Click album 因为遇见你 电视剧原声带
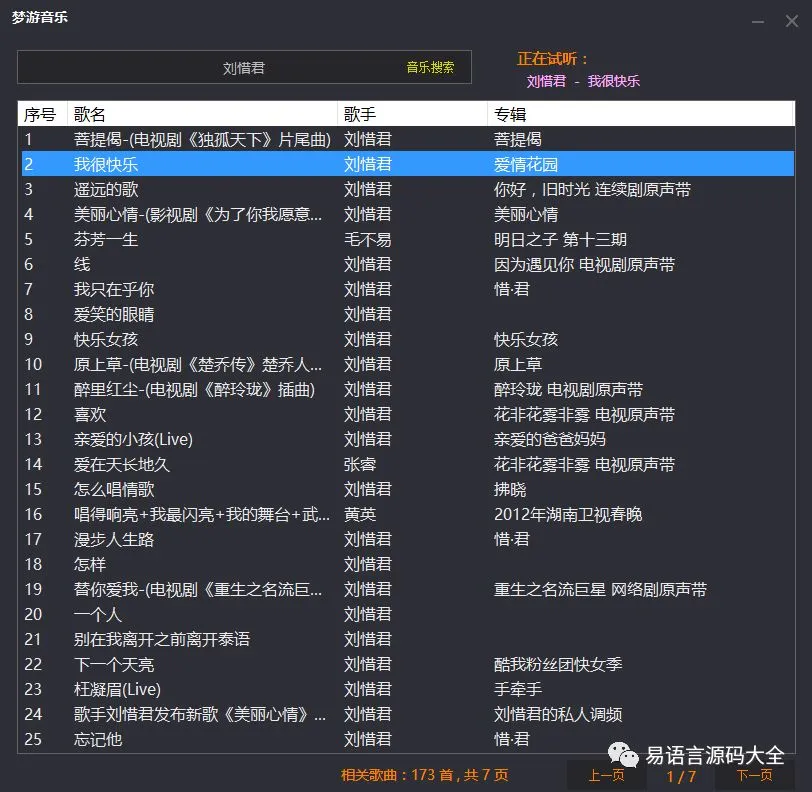 coord(584,264)
